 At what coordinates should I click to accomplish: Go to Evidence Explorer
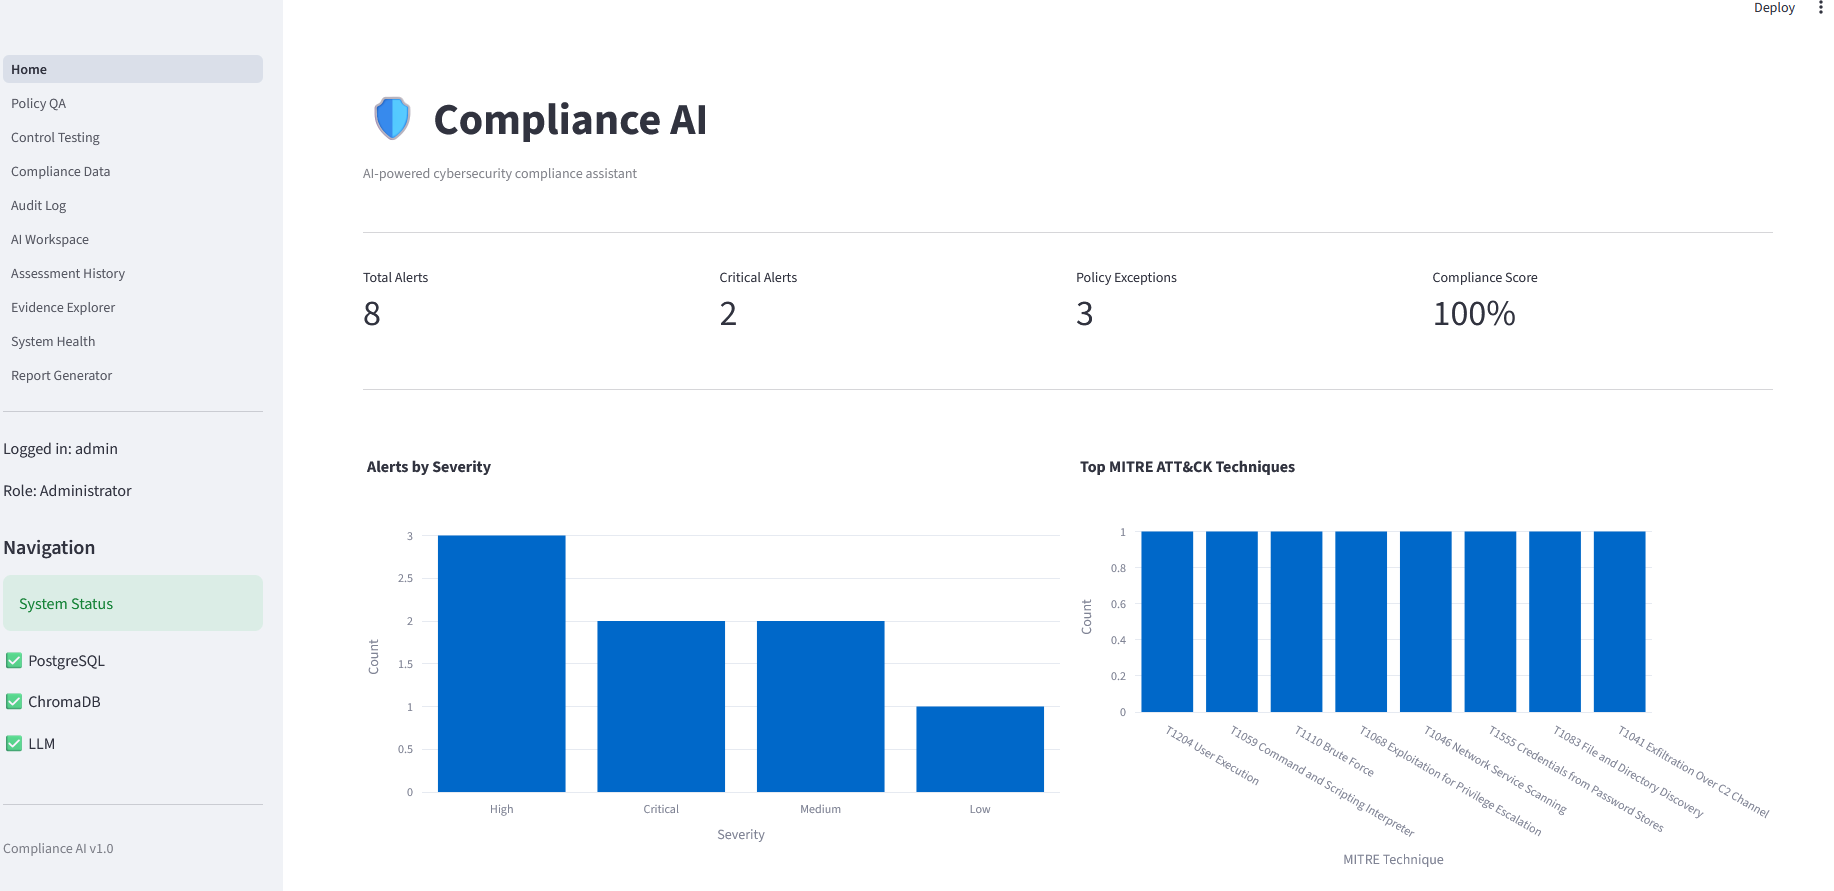click(x=133, y=307)
